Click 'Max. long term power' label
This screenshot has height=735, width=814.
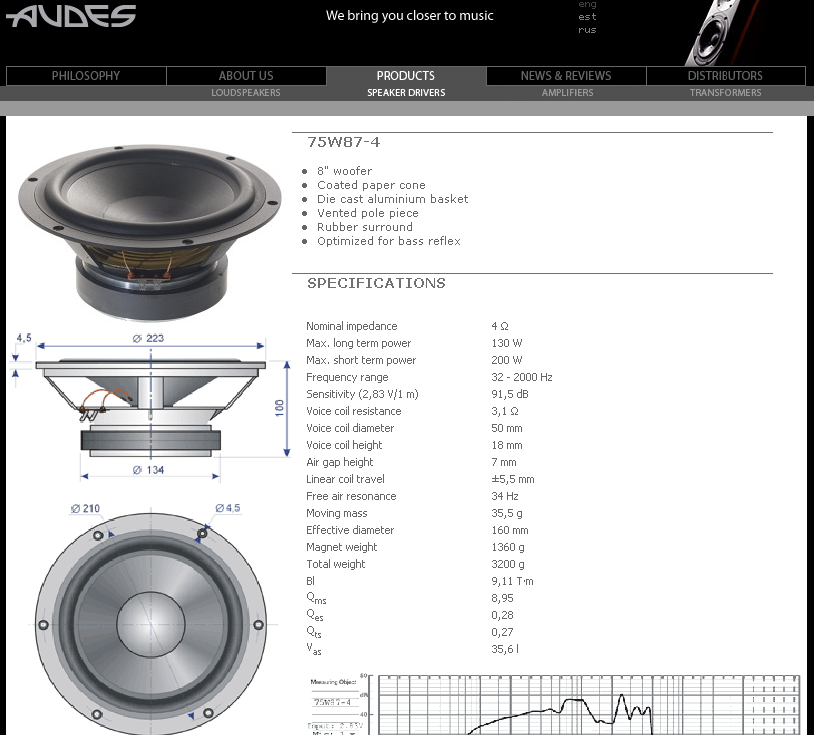pos(358,343)
